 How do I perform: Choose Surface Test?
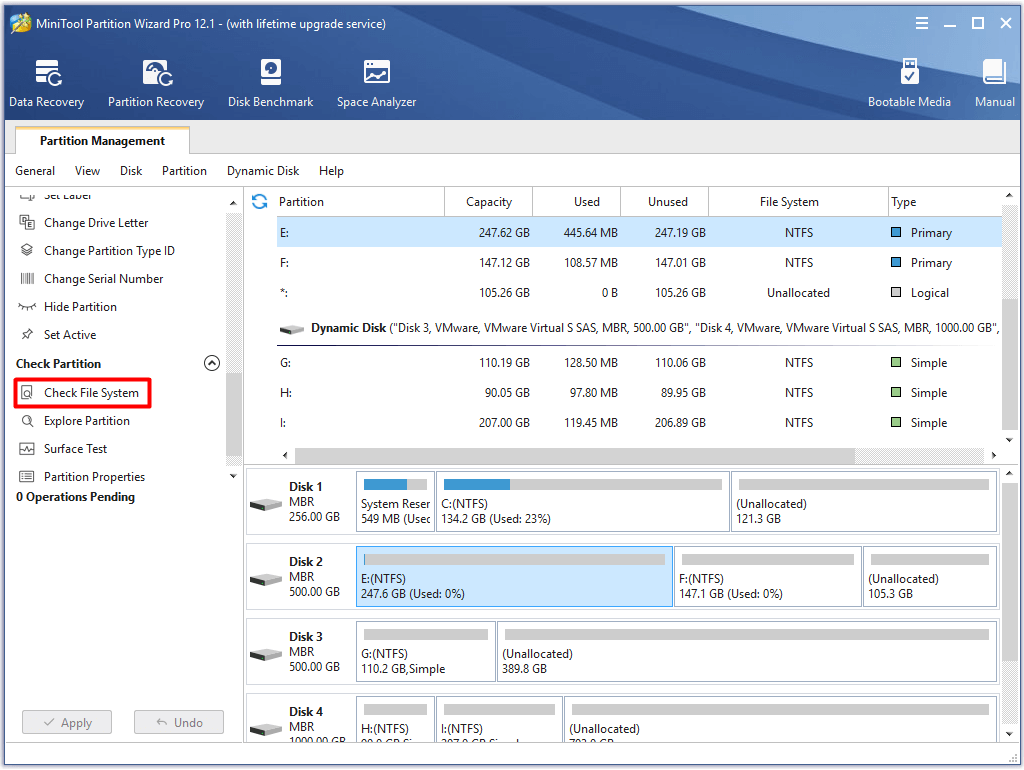pyautogui.click(x=75, y=449)
